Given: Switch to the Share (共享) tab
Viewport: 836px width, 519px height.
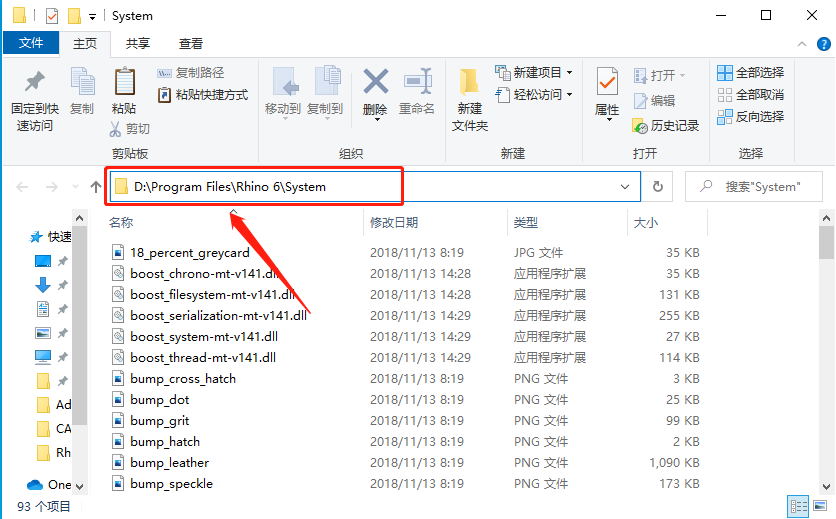Looking at the screenshot, I should (138, 43).
